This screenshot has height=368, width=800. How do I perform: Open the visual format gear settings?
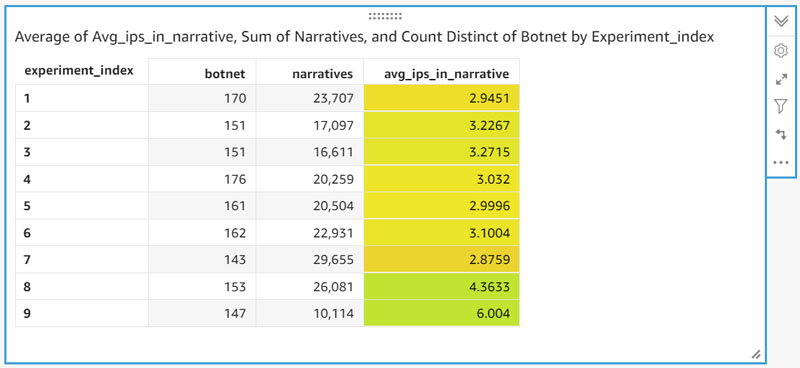[781, 51]
